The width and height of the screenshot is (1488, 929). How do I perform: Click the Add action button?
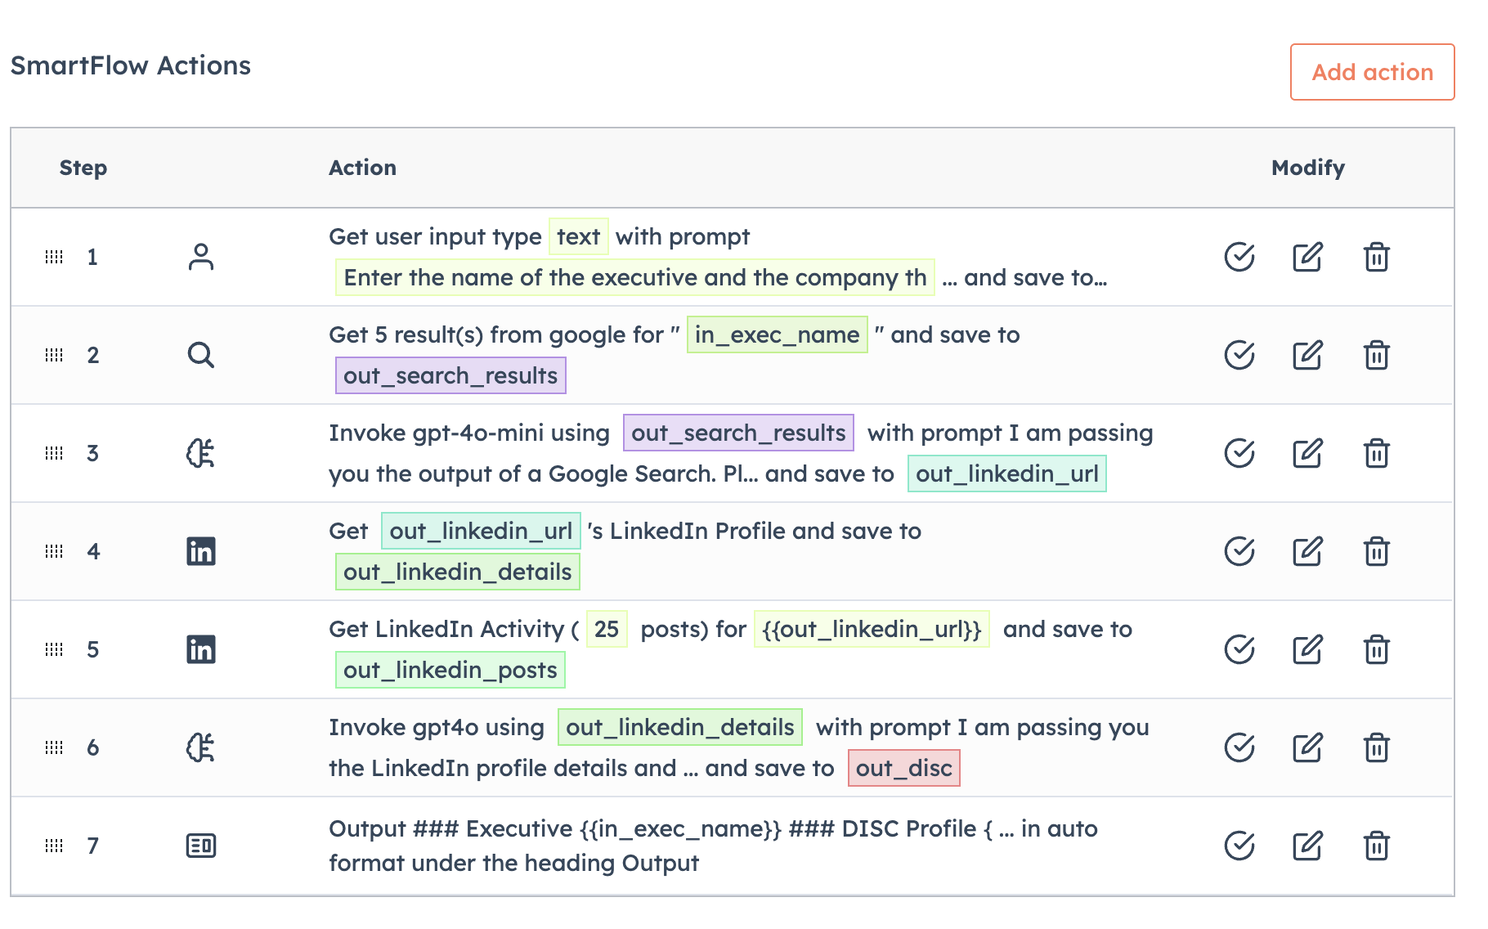(1371, 72)
